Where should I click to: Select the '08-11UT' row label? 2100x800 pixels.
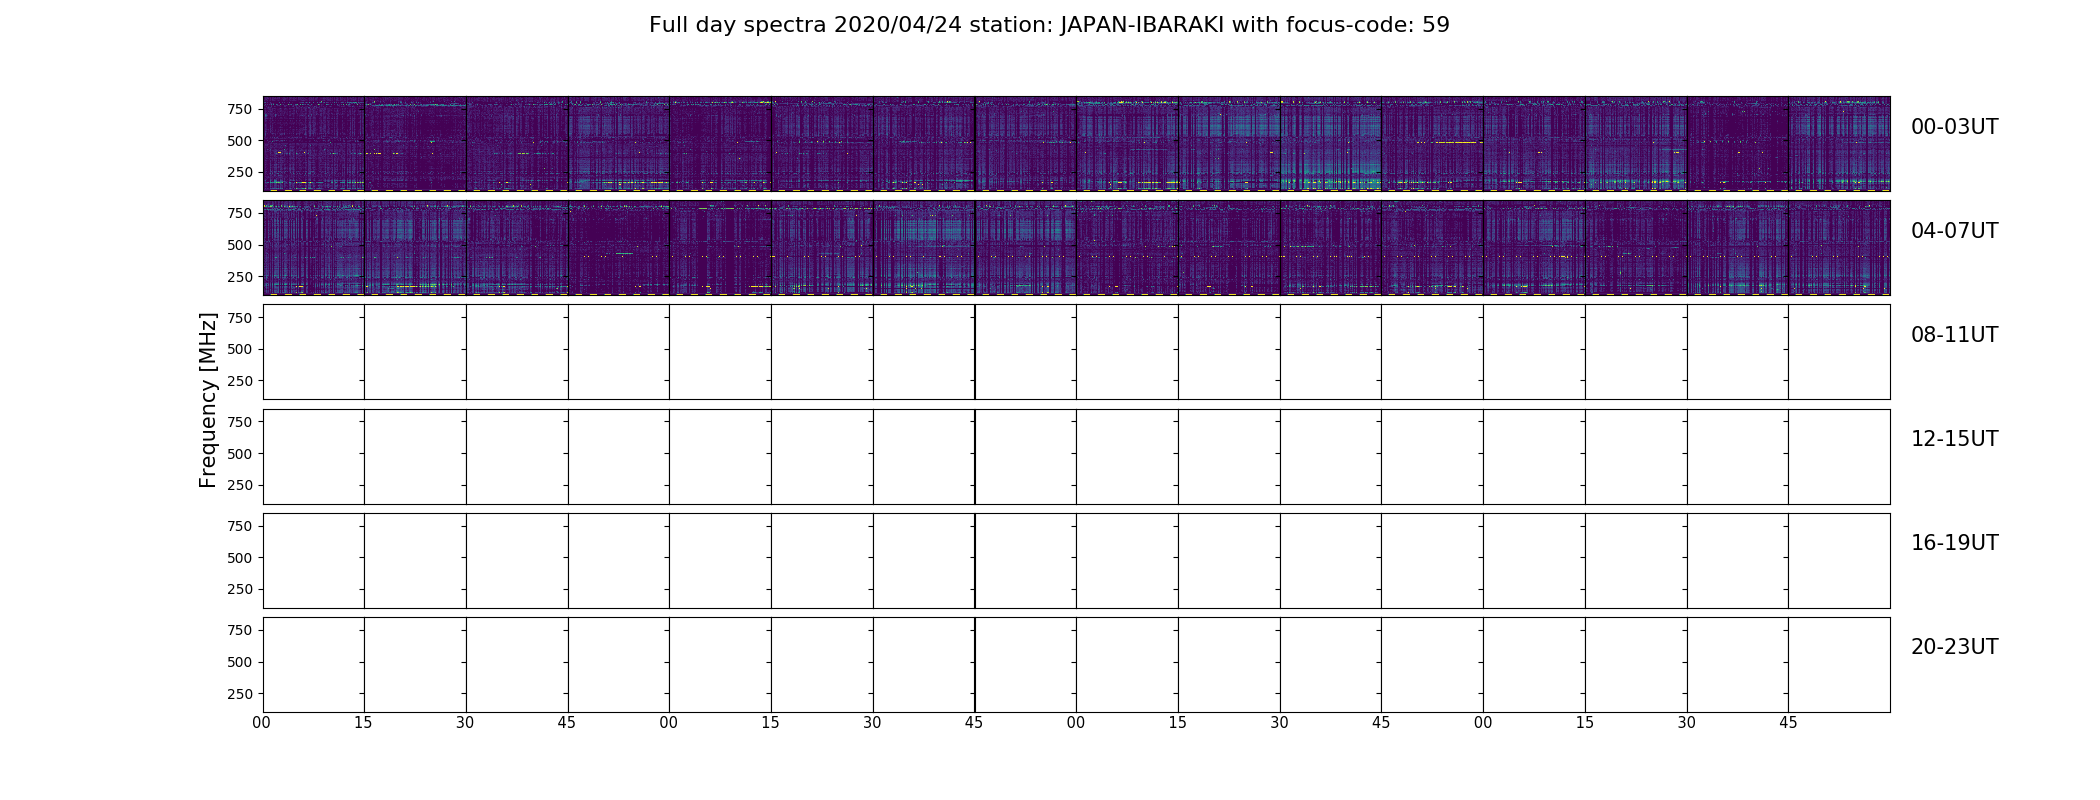[1954, 335]
